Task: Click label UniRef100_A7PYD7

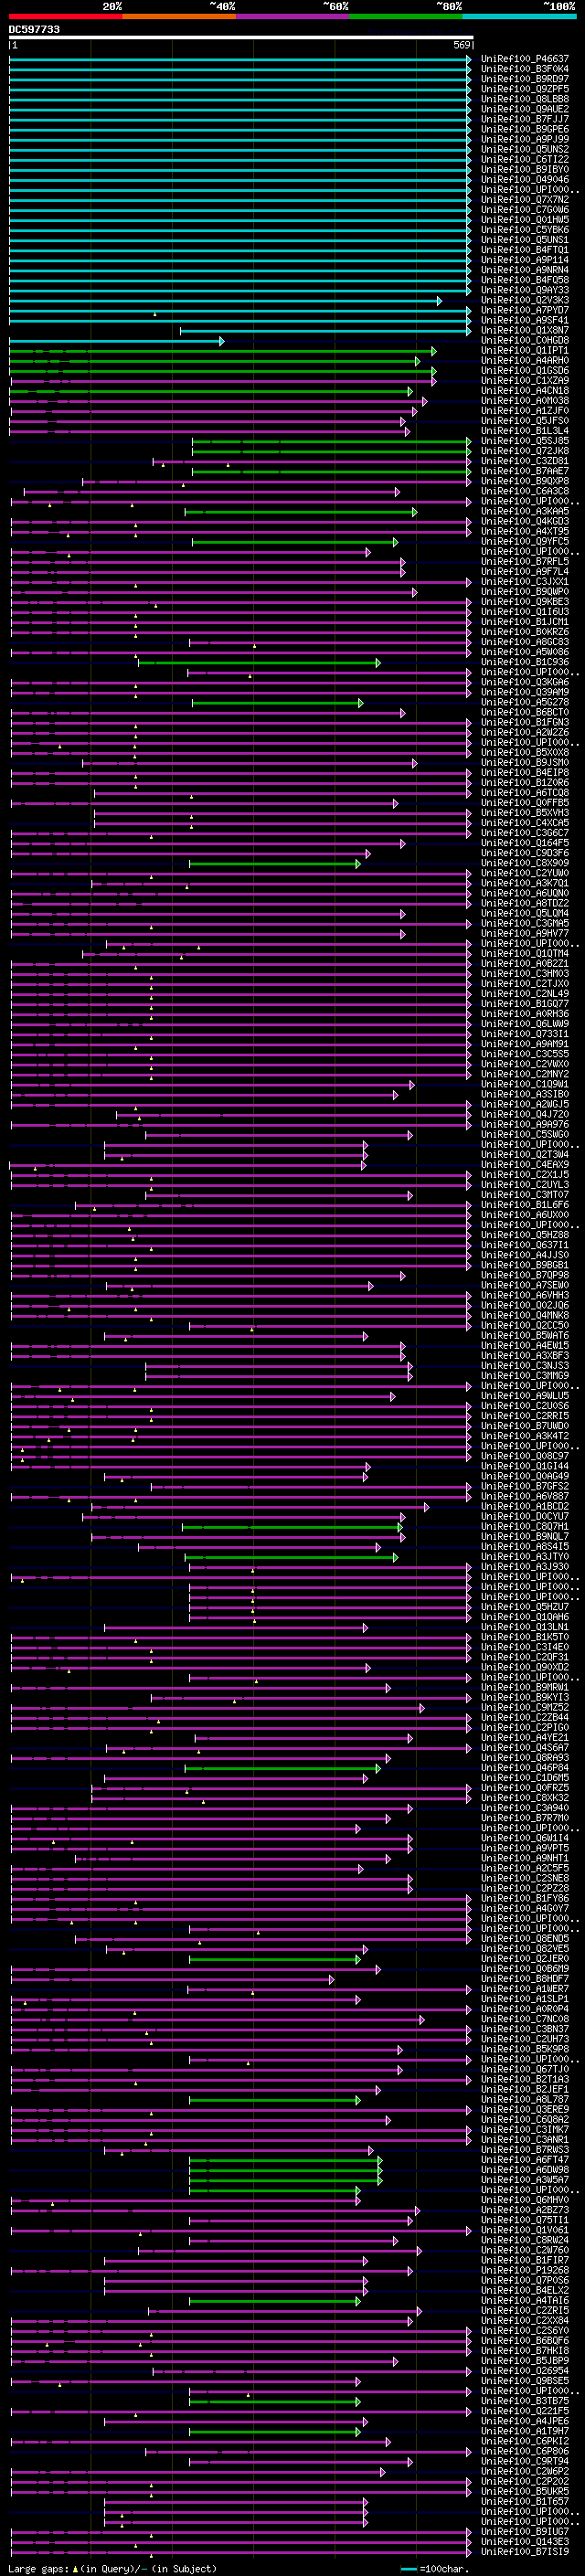Action: 525,310
